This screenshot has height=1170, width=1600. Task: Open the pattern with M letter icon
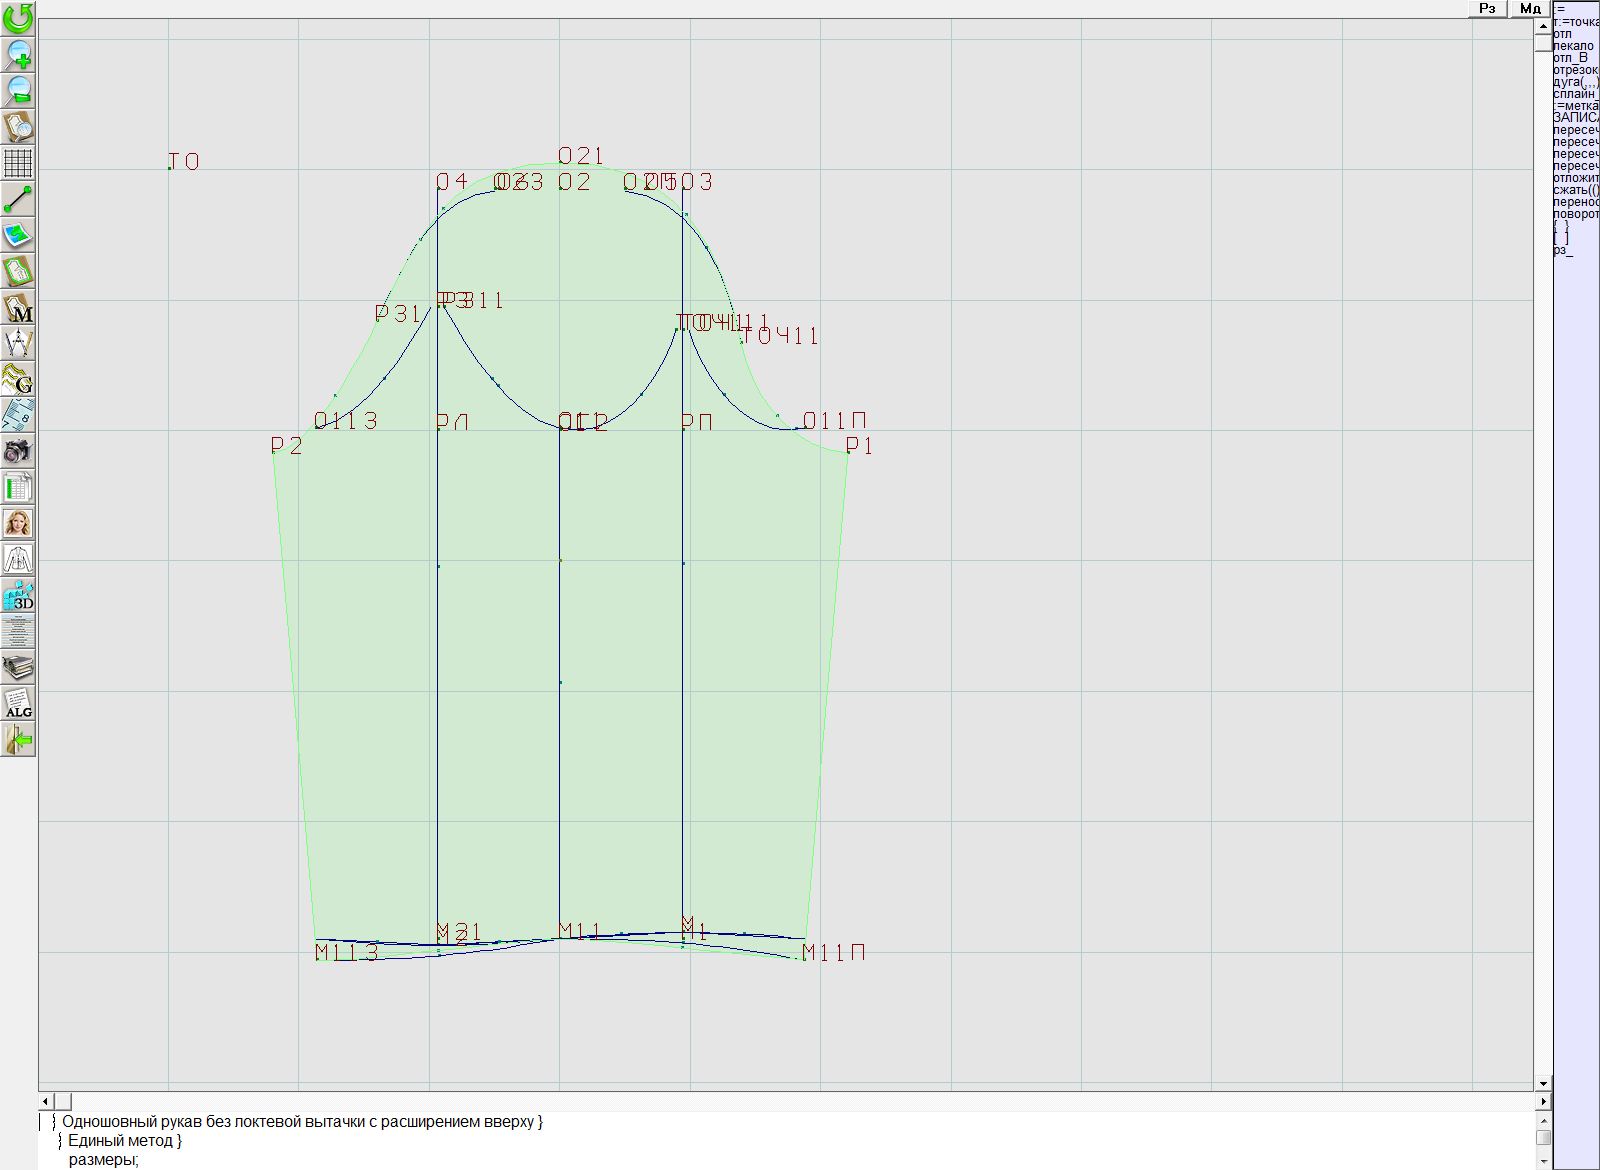18,308
